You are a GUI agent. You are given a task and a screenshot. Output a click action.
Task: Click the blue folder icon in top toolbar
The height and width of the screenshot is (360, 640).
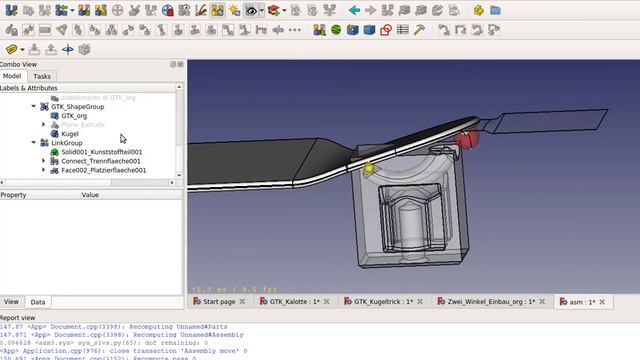click(496, 10)
